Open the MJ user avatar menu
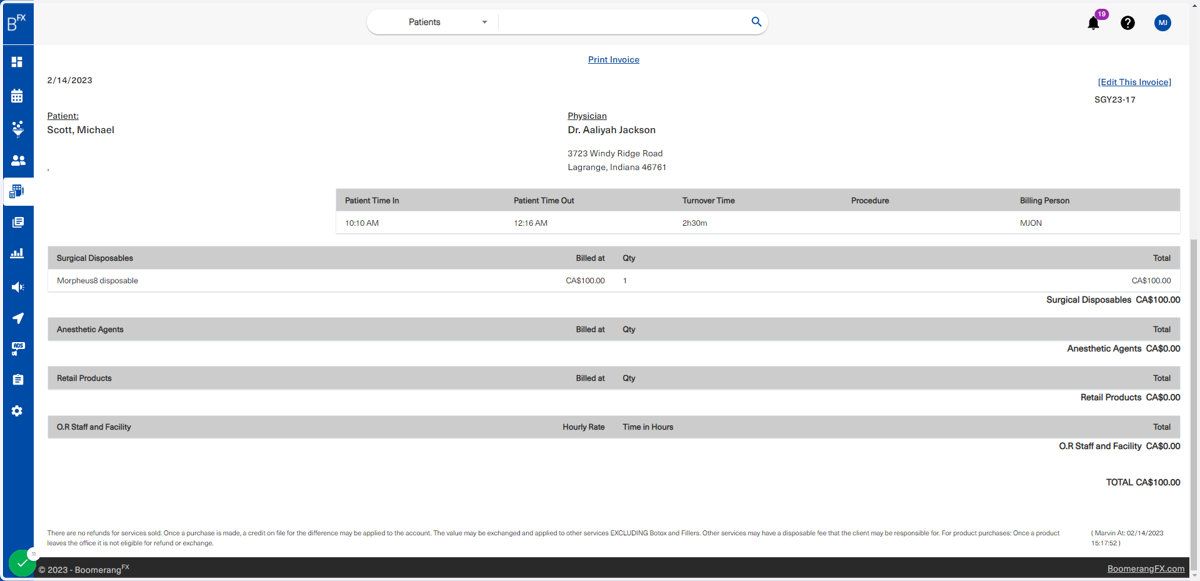Viewport: 1200px width, 581px height. click(x=1162, y=22)
